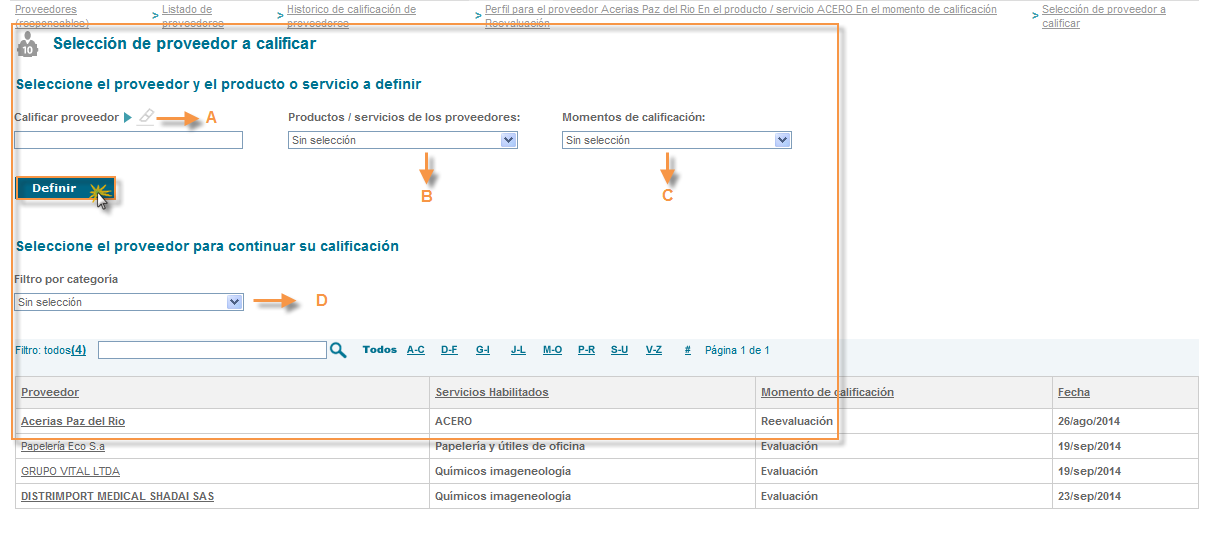Click the supplier icon beside the page title
The width and height of the screenshot is (1207, 552).
coord(28,45)
